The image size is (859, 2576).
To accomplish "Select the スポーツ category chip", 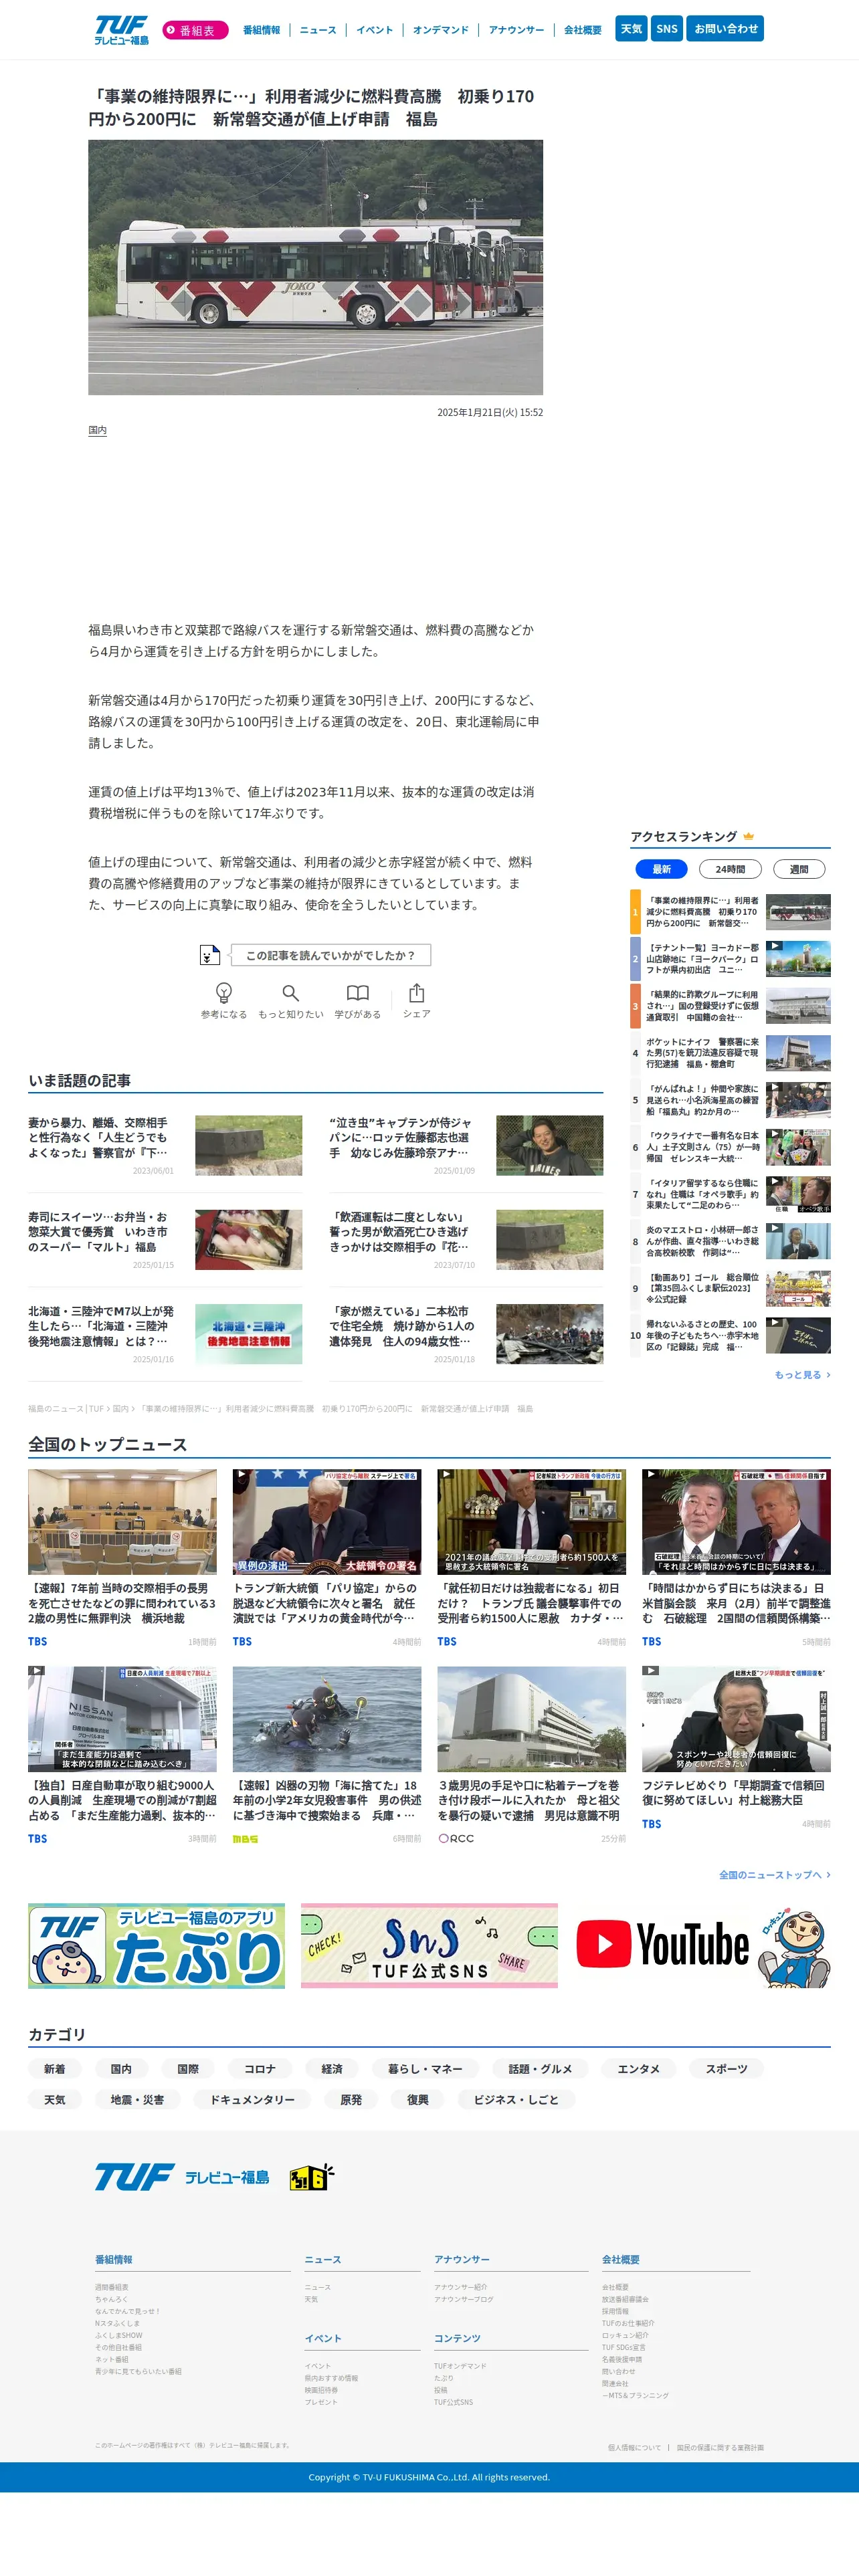I will (x=727, y=2069).
